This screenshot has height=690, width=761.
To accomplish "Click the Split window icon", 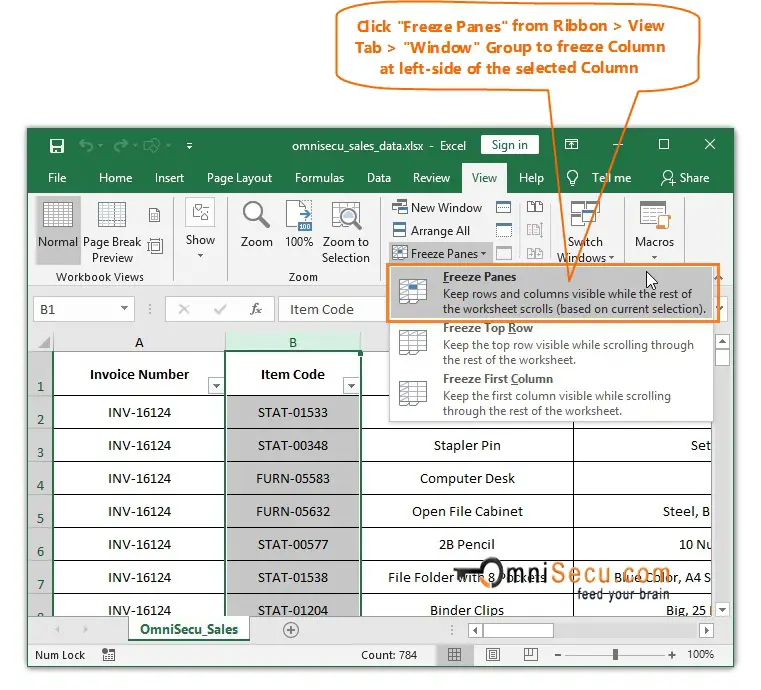I will (503, 208).
